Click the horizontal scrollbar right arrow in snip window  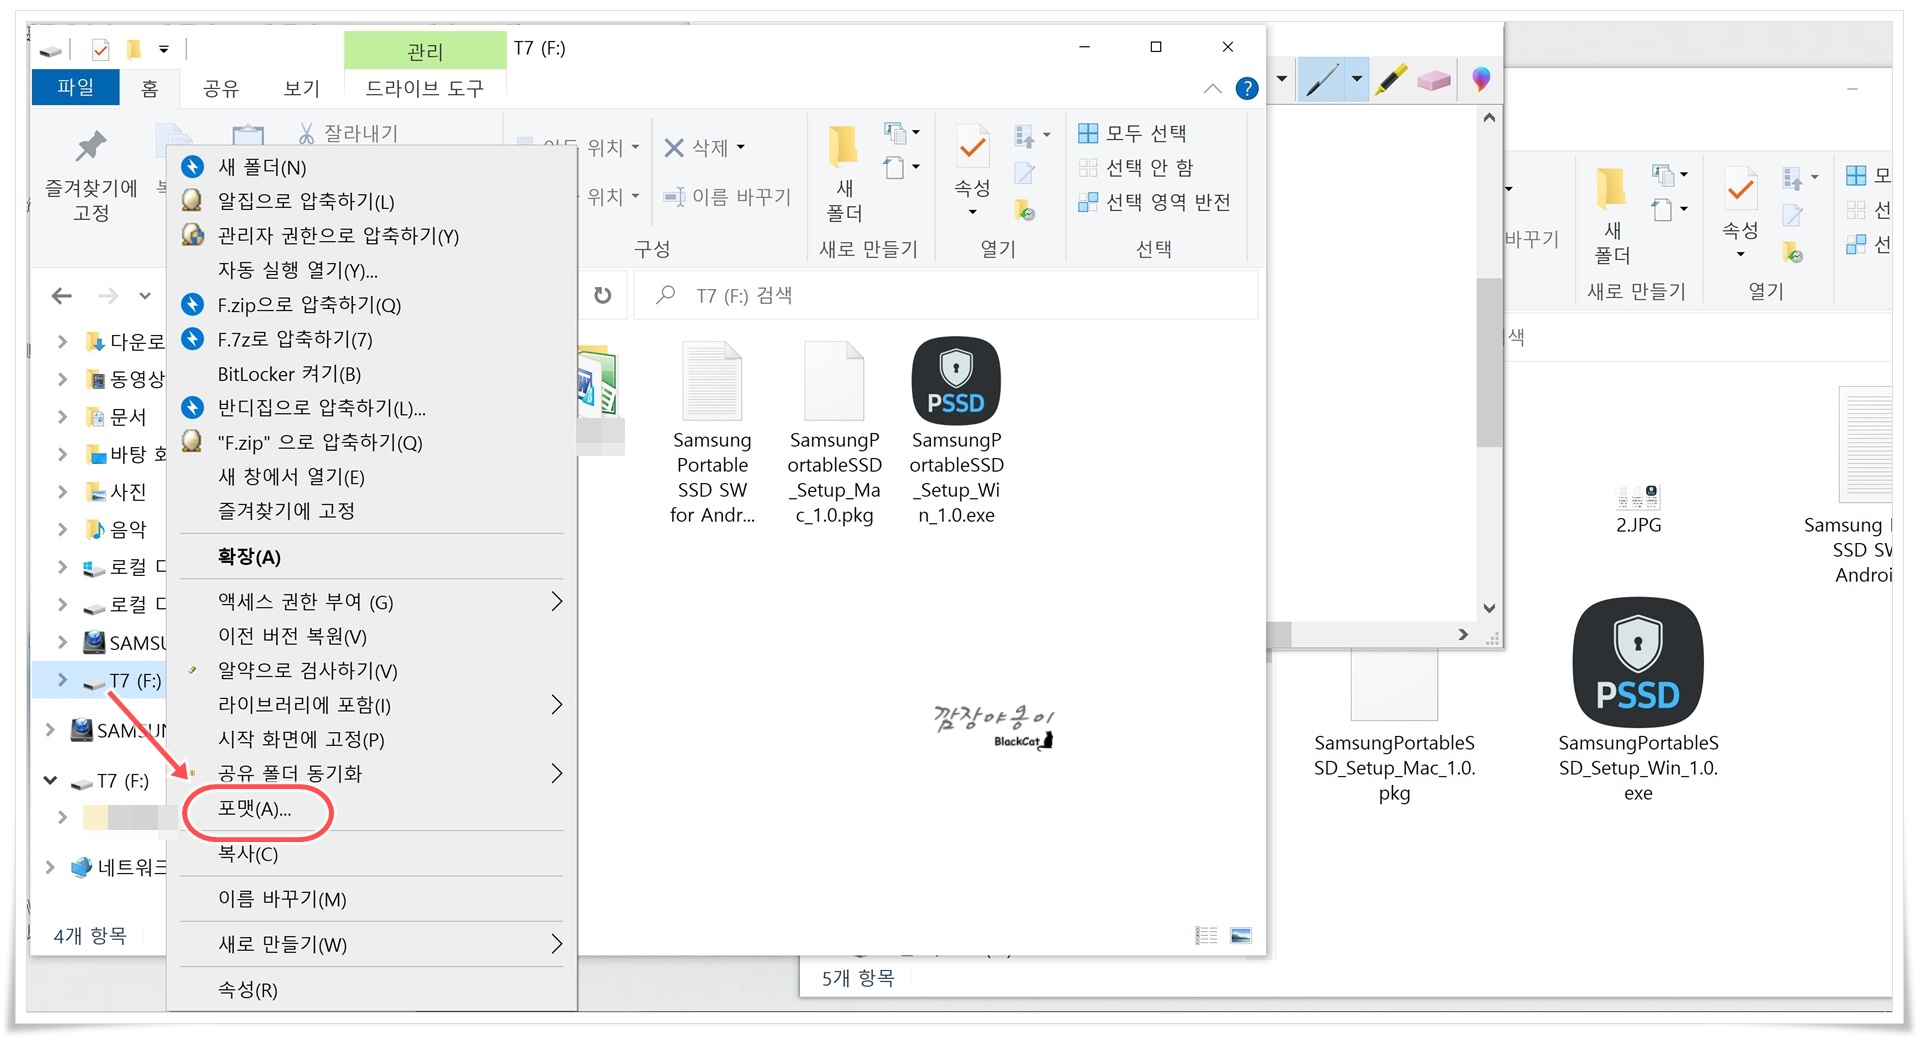1463,635
